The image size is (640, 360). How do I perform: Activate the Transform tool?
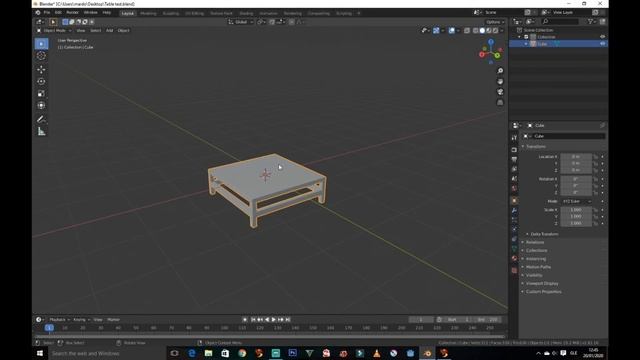(x=41, y=105)
